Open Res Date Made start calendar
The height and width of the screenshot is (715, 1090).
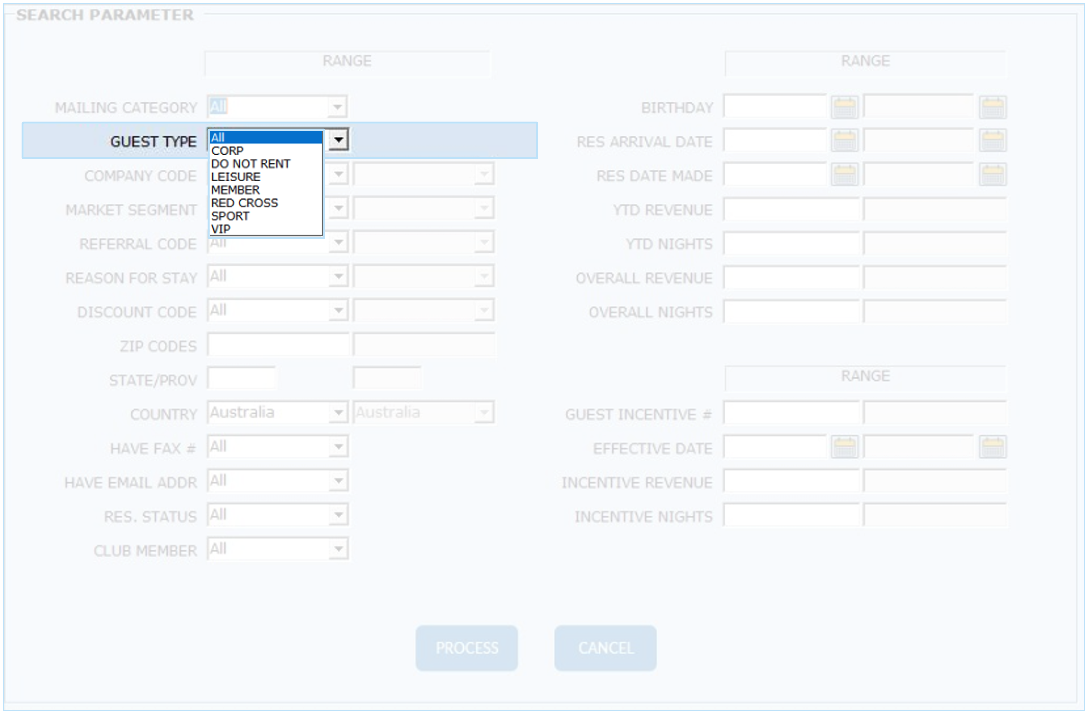[x=845, y=175]
